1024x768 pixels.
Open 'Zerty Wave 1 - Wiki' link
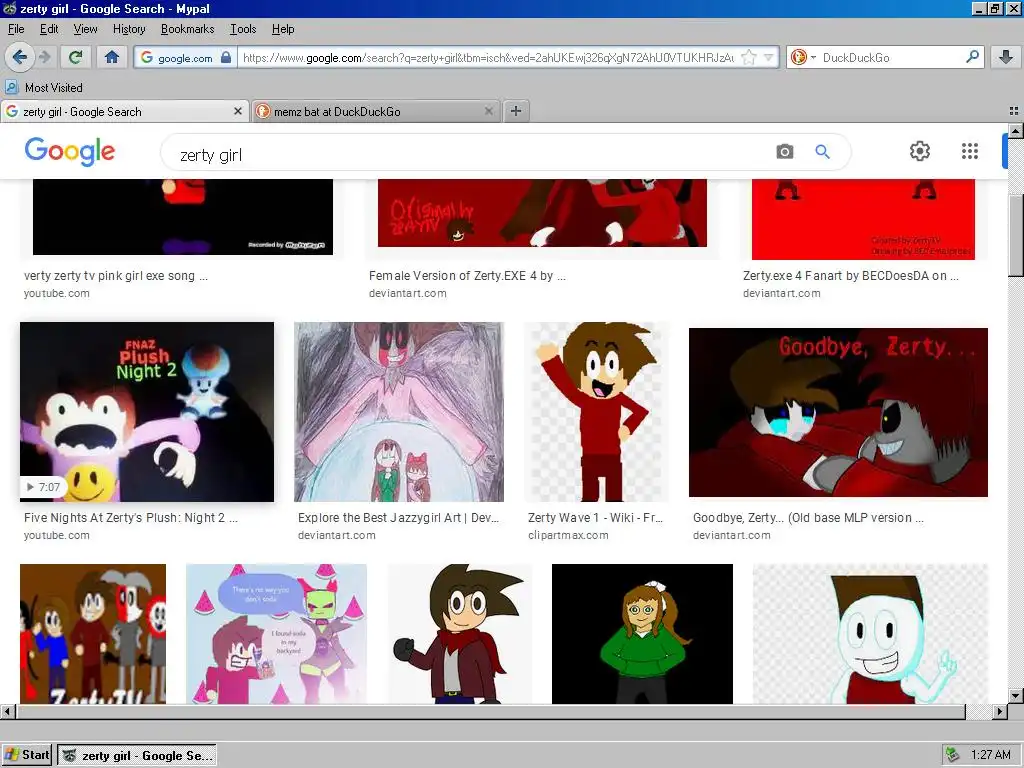pyautogui.click(x=595, y=518)
